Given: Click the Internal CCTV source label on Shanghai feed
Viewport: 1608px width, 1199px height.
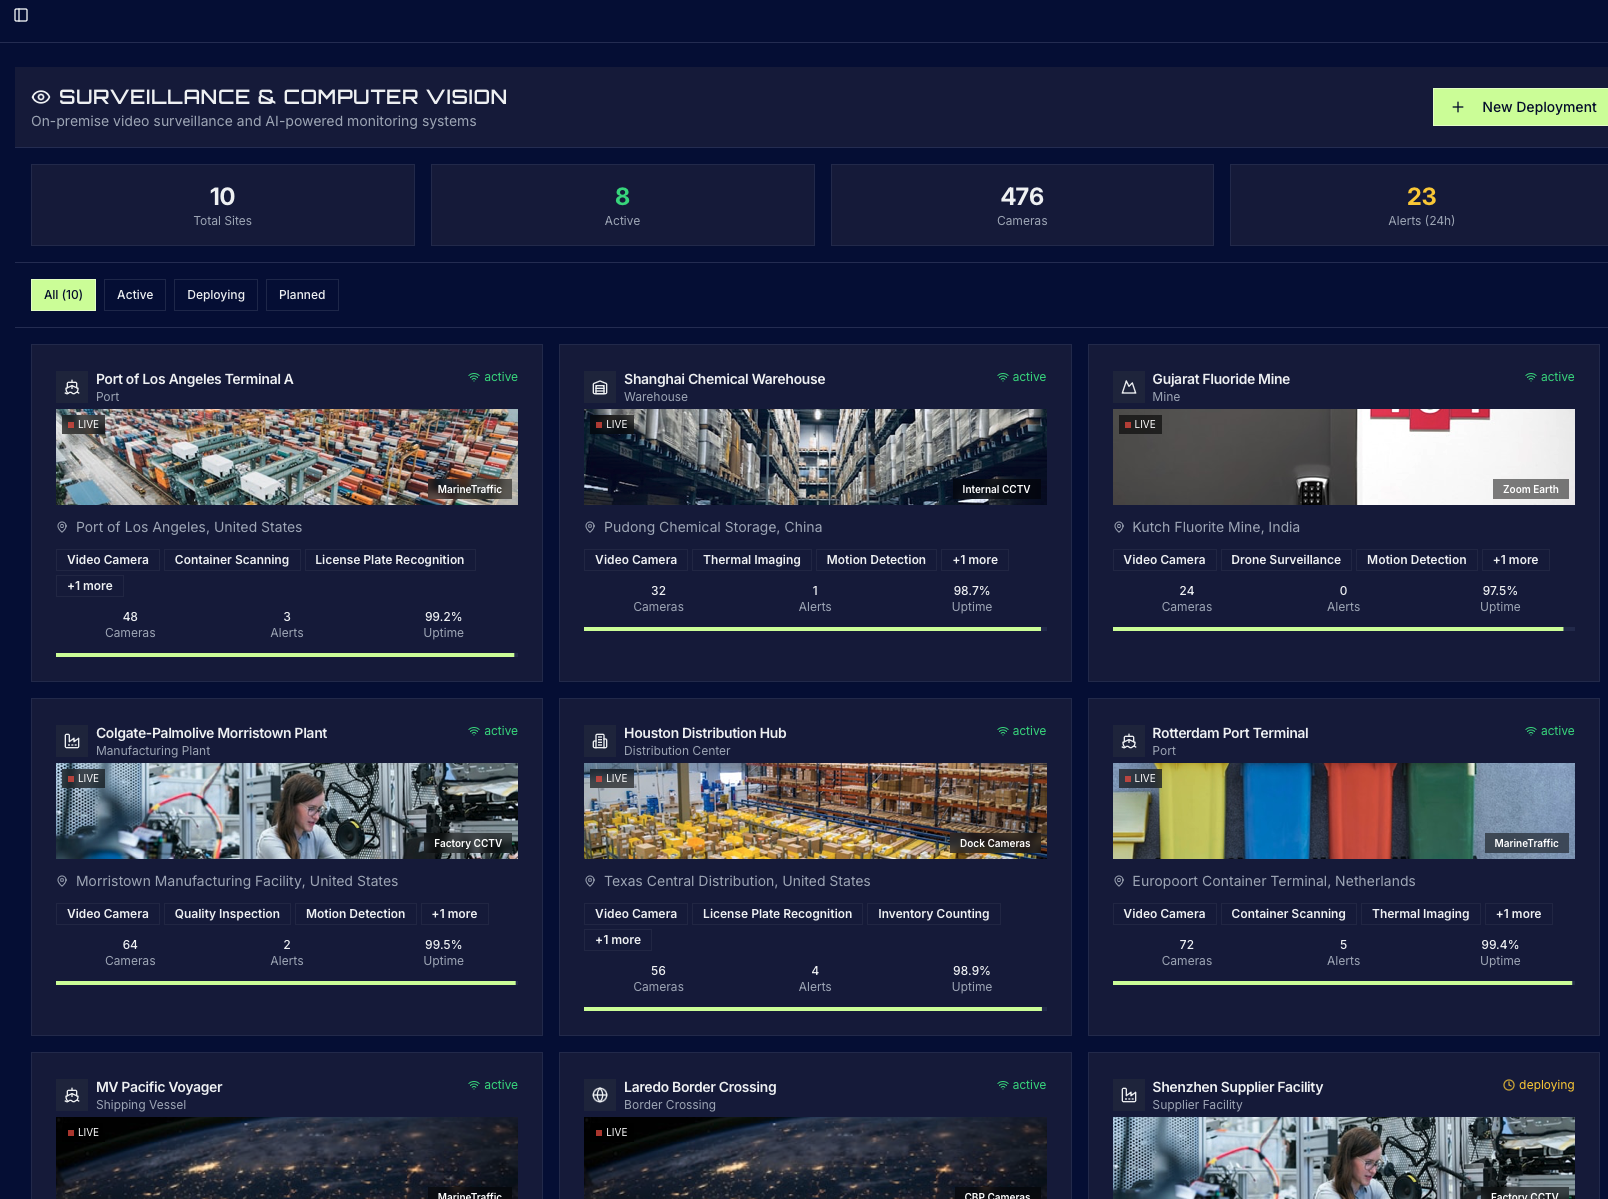Looking at the screenshot, I should (996, 489).
